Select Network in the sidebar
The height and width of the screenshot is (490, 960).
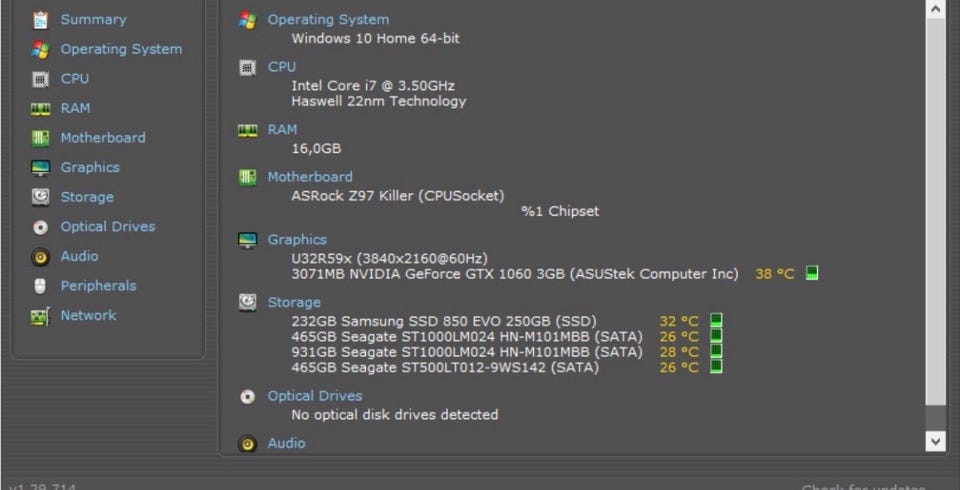[x=88, y=315]
